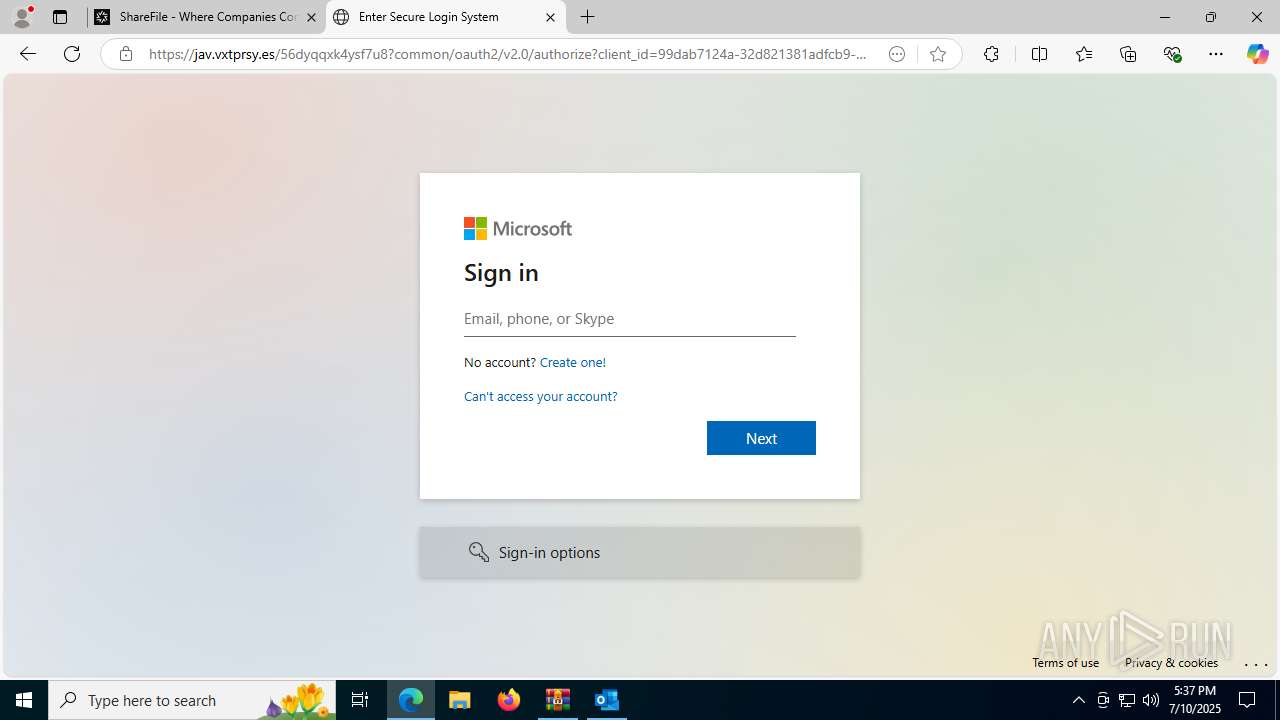This screenshot has width=1280, height=720.
Task: Click the taskbar search box
Action: 192,700
